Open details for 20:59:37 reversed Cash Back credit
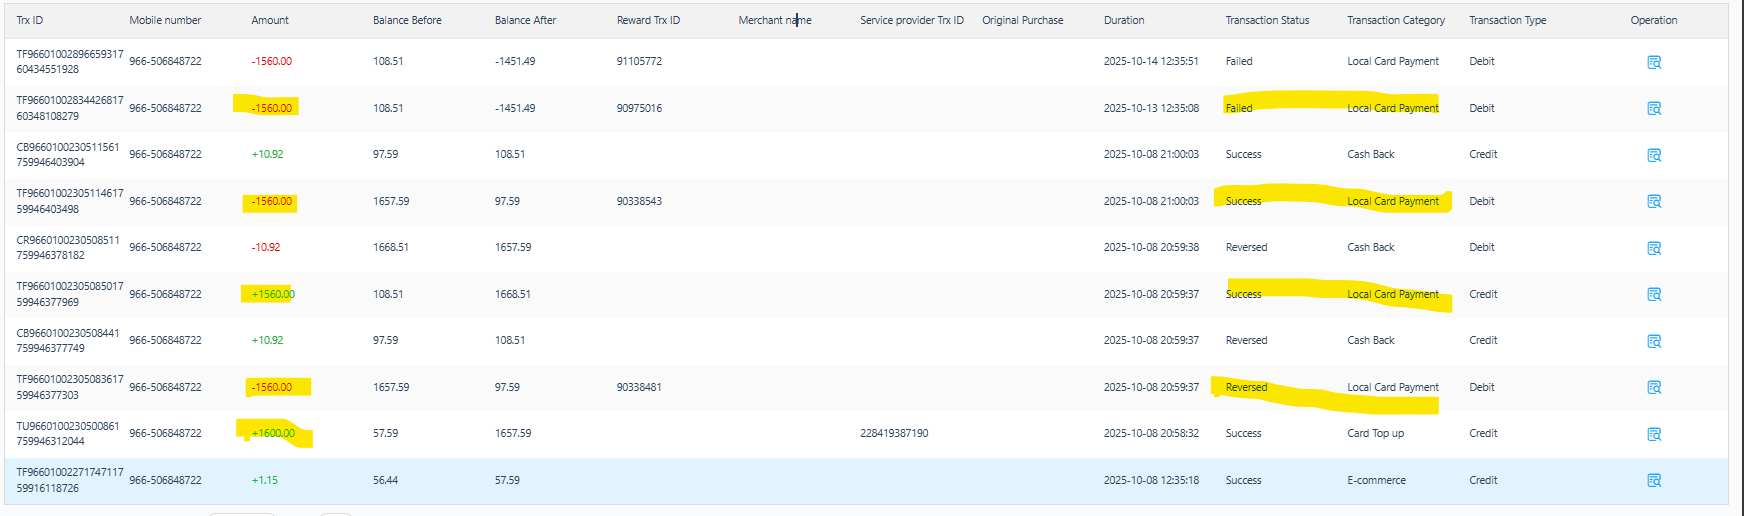The width and height of the screenshot is (1744, 516). pos(1653,341)
